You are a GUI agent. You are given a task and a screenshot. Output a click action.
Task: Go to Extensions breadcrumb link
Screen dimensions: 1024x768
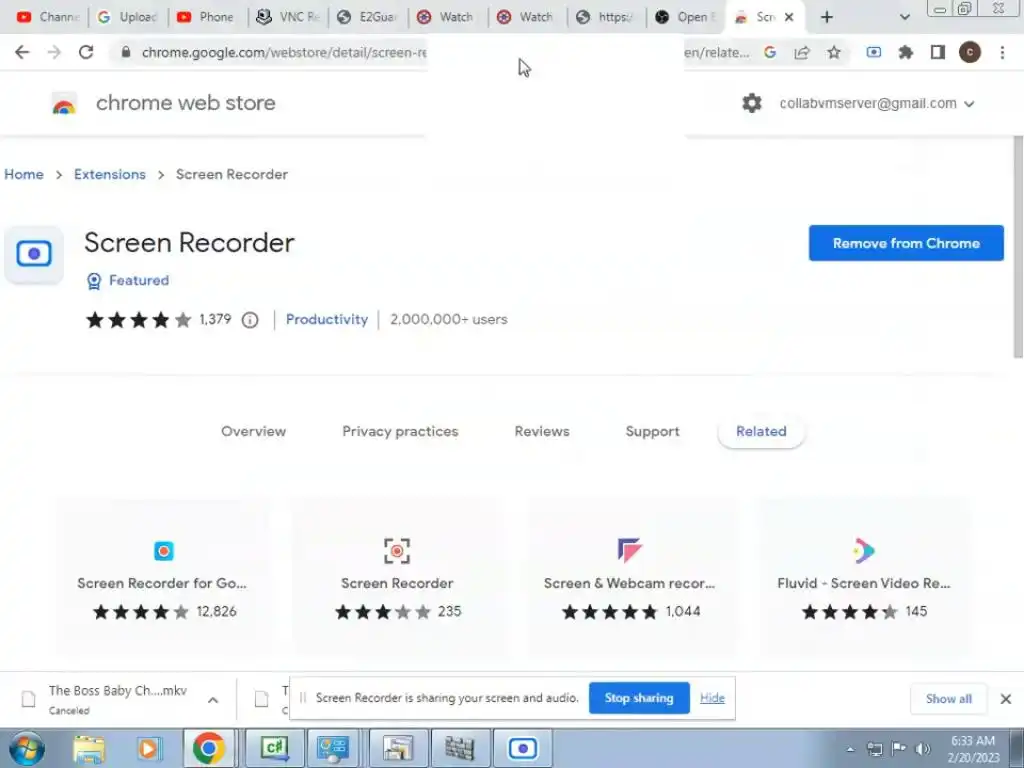coord(110,174)
